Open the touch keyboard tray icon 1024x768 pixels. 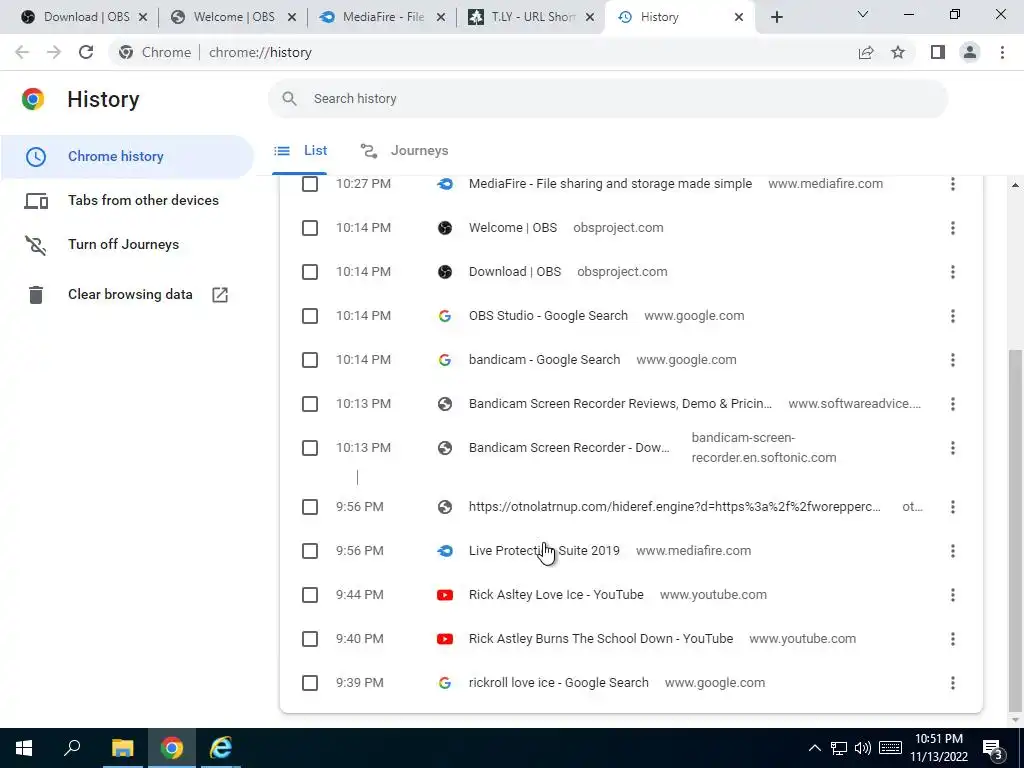pos(890,748)
